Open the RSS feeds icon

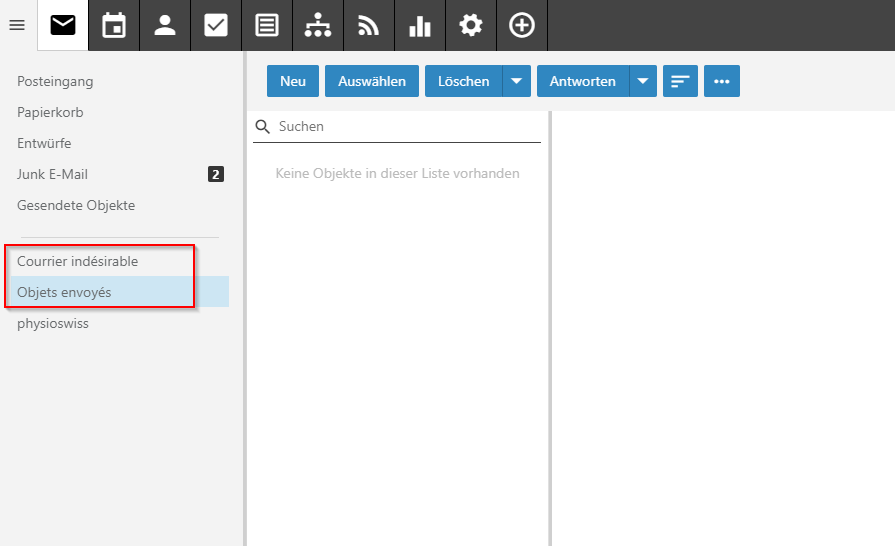[369, 26]
